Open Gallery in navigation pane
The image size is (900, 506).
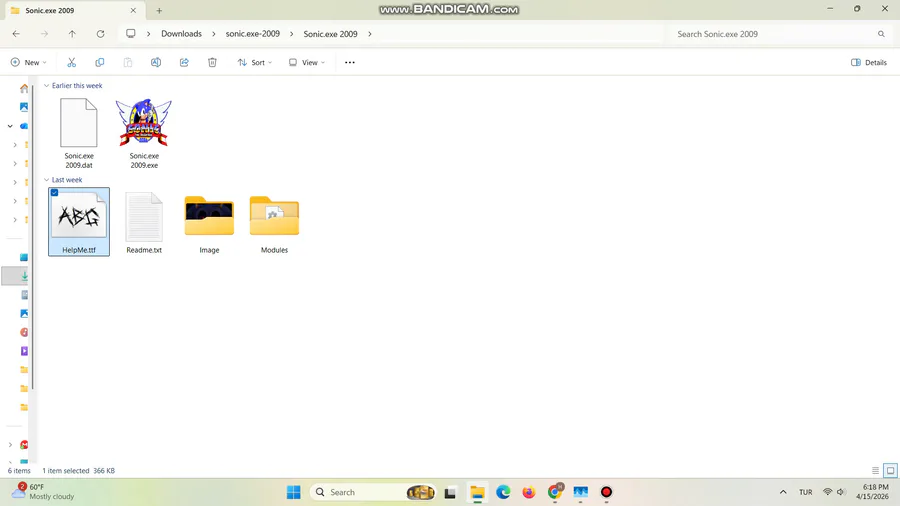coord(24,107)
